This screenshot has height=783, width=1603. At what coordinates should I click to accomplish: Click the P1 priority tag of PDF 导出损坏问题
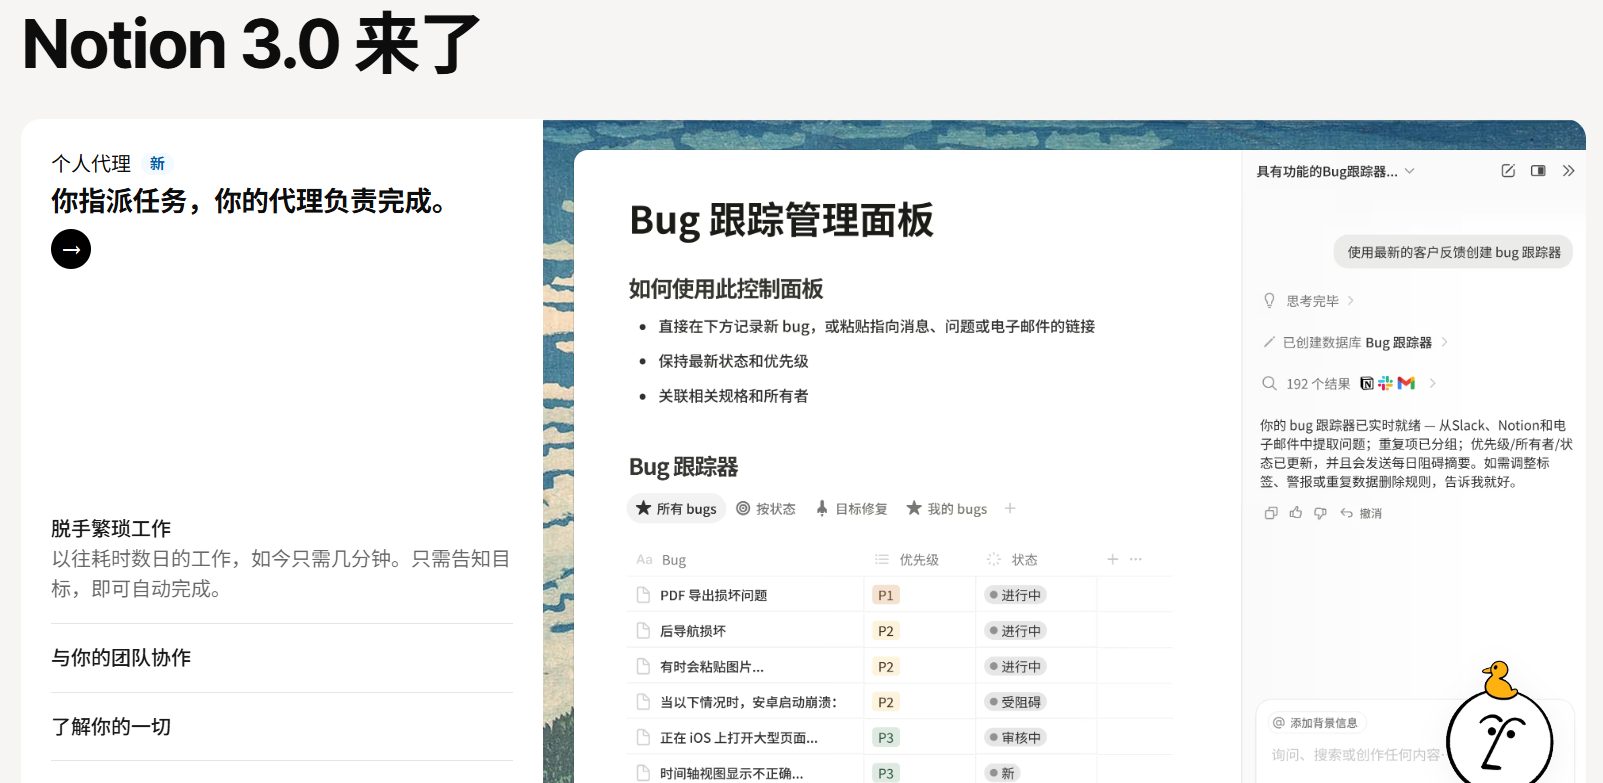[x=886, y=595]
